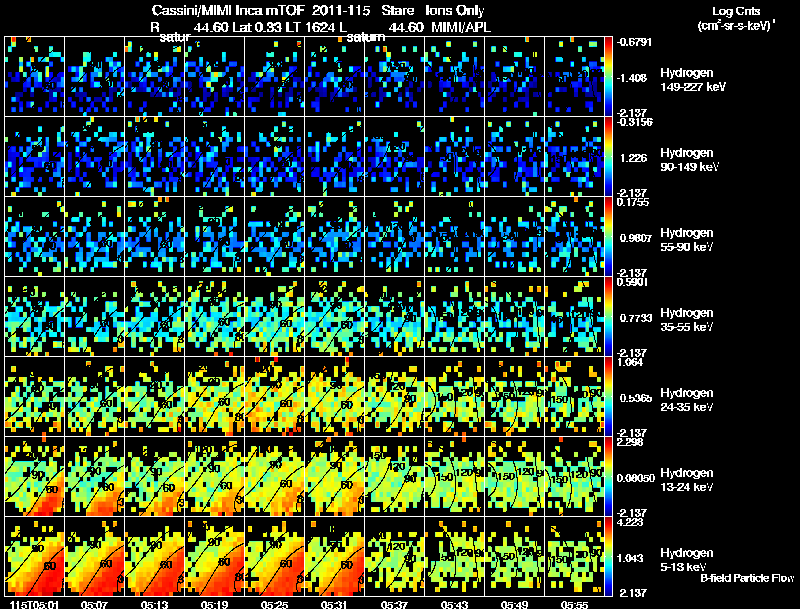800x609 pixels.
Task: Select the 5-13 keV image panel at 05:31
Action: click(x=335, y=556)
